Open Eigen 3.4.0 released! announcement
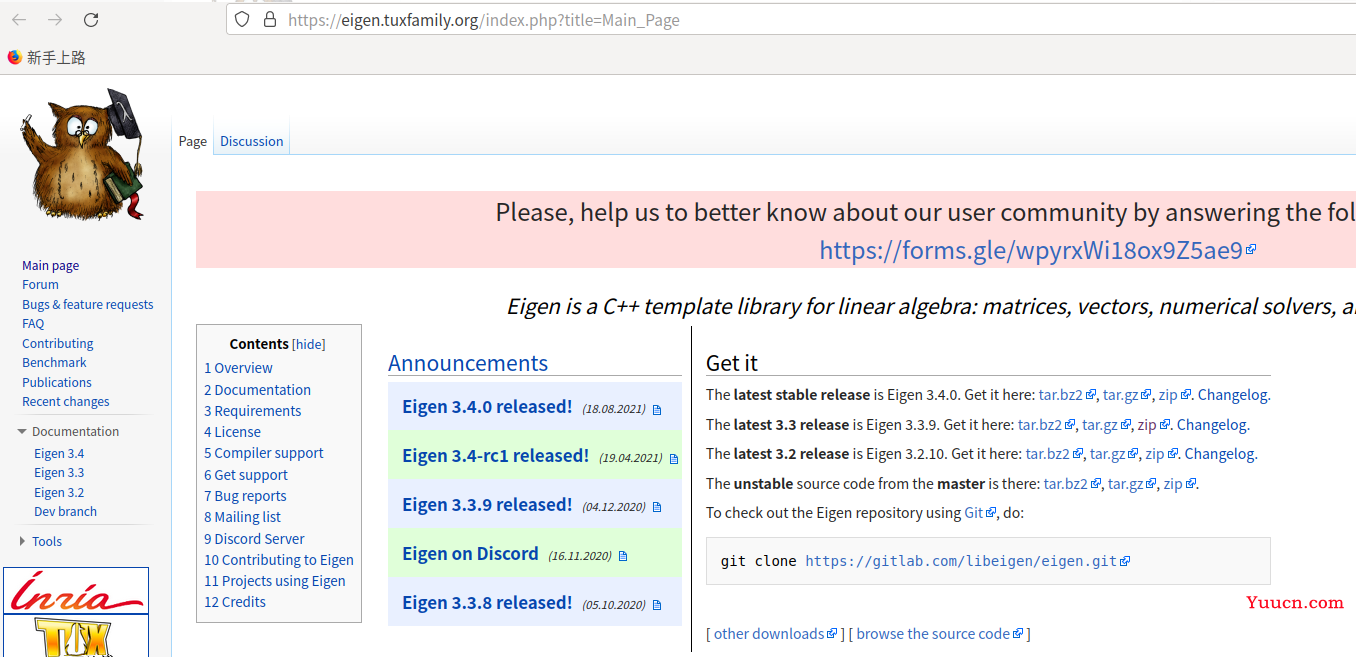Viewport: 1356px width, 657px height. [x=487, y=407]
